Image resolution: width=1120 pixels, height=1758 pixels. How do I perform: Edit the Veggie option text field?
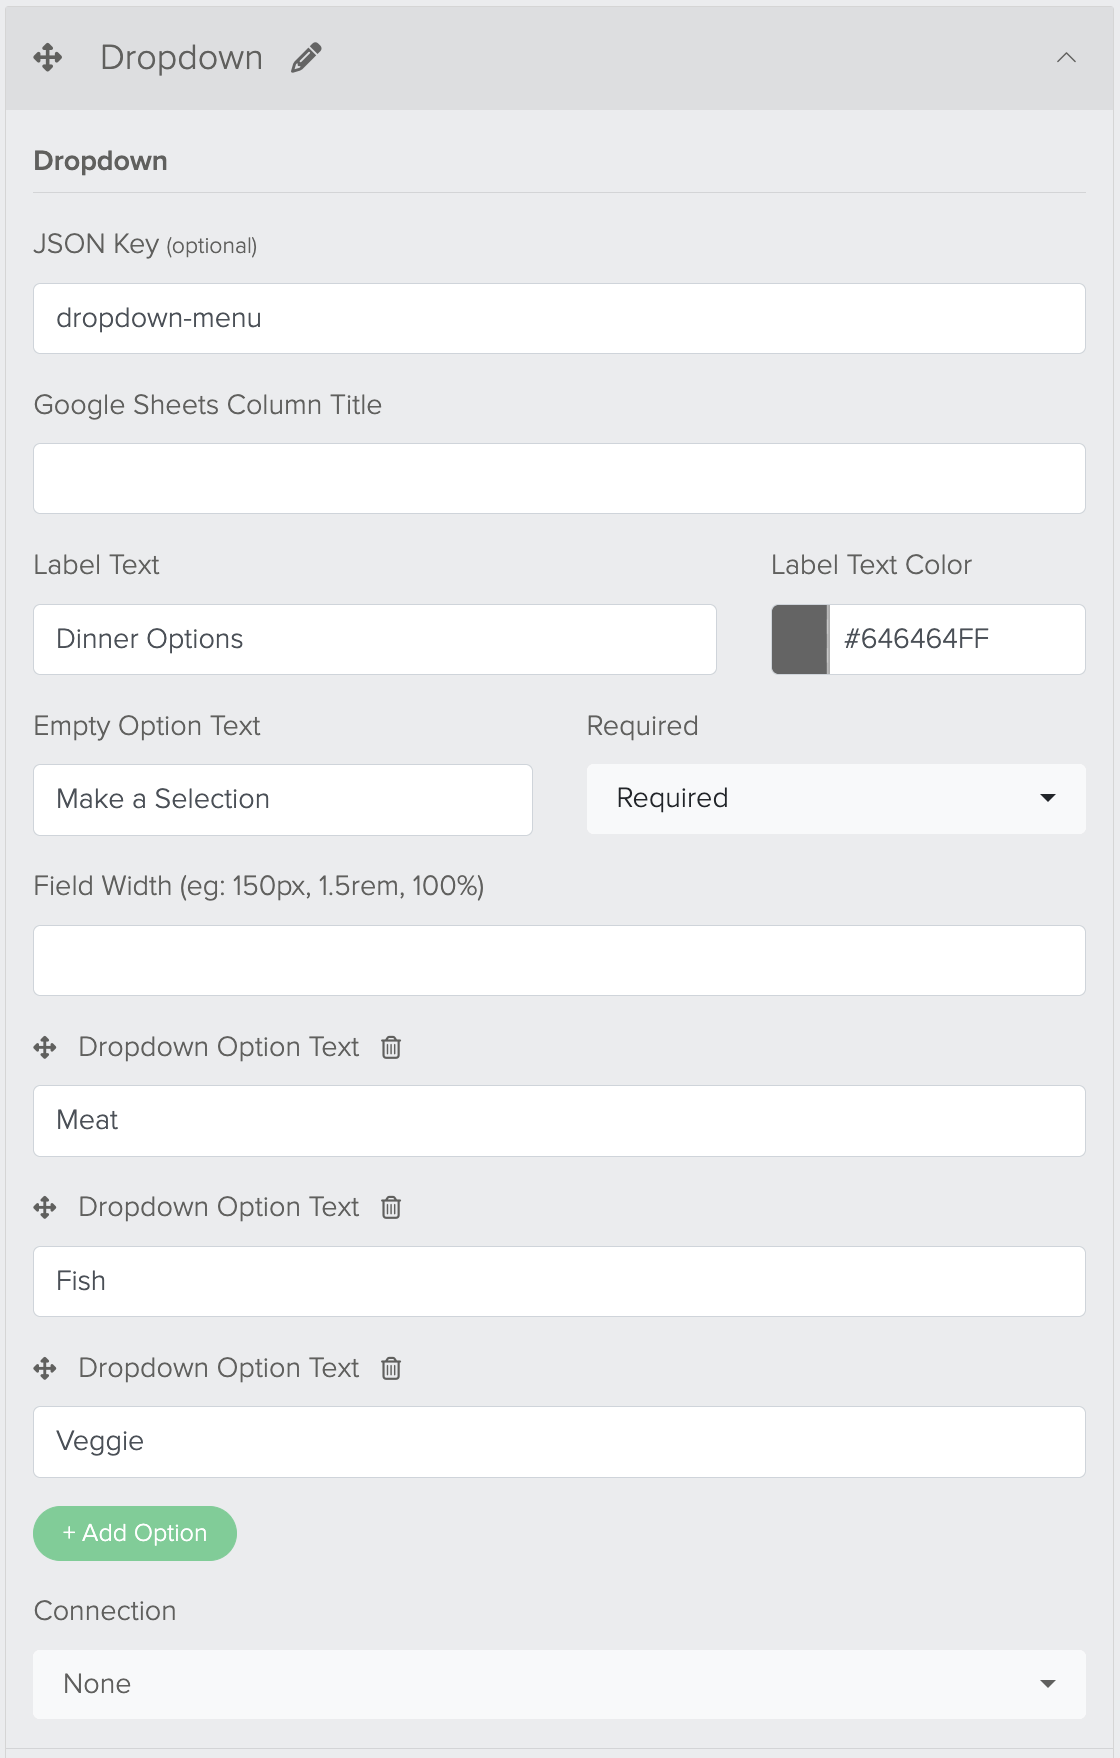[x=559, y=1442]
